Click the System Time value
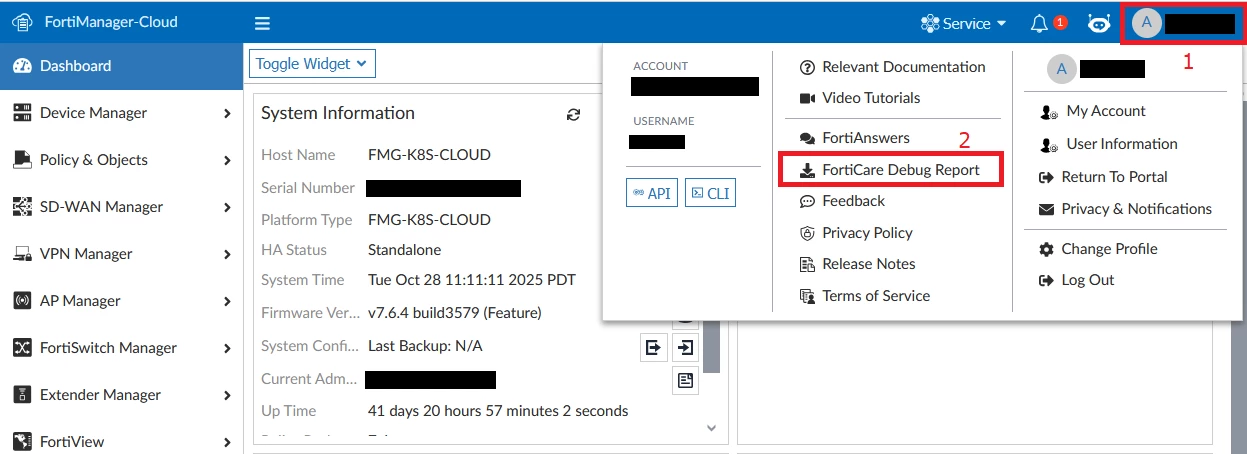 (472, 280)
